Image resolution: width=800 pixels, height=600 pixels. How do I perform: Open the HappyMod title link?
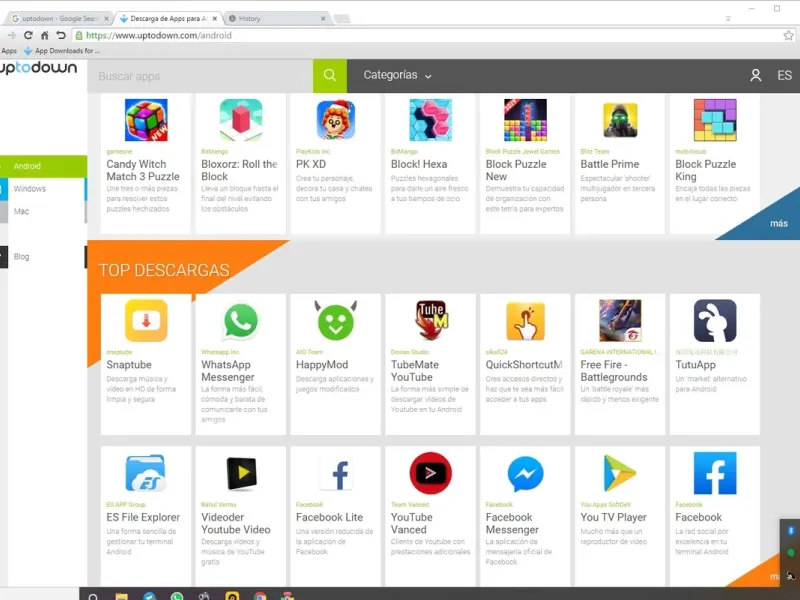322,365
